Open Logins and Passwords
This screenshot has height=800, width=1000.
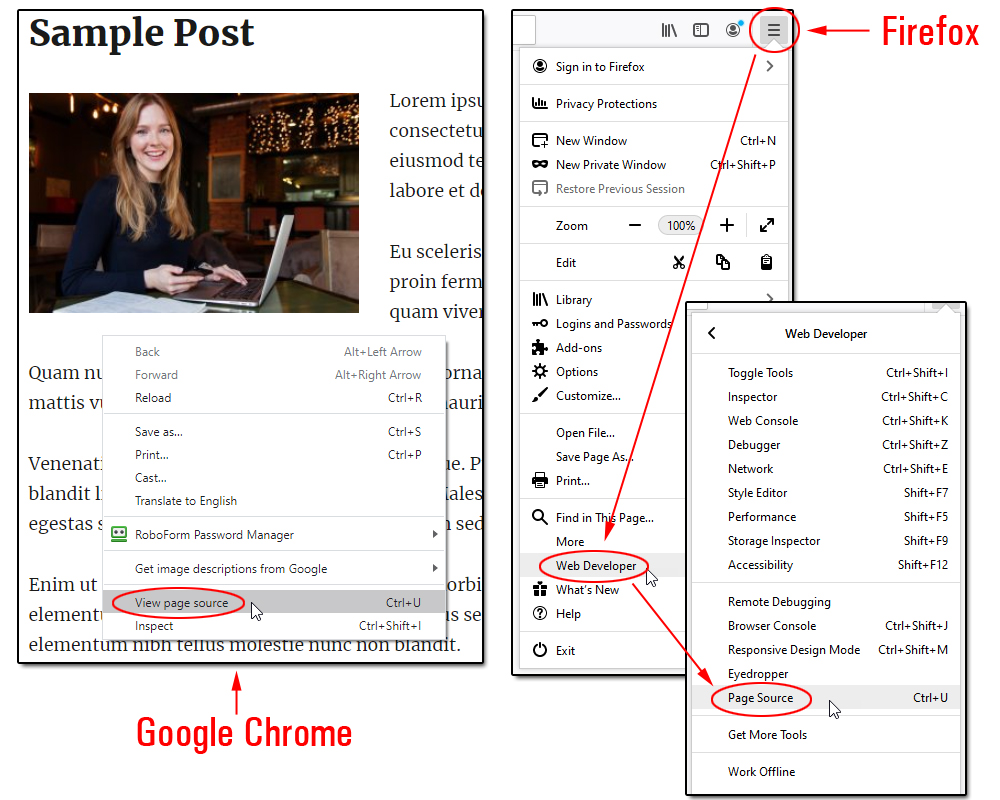[603, 323]
